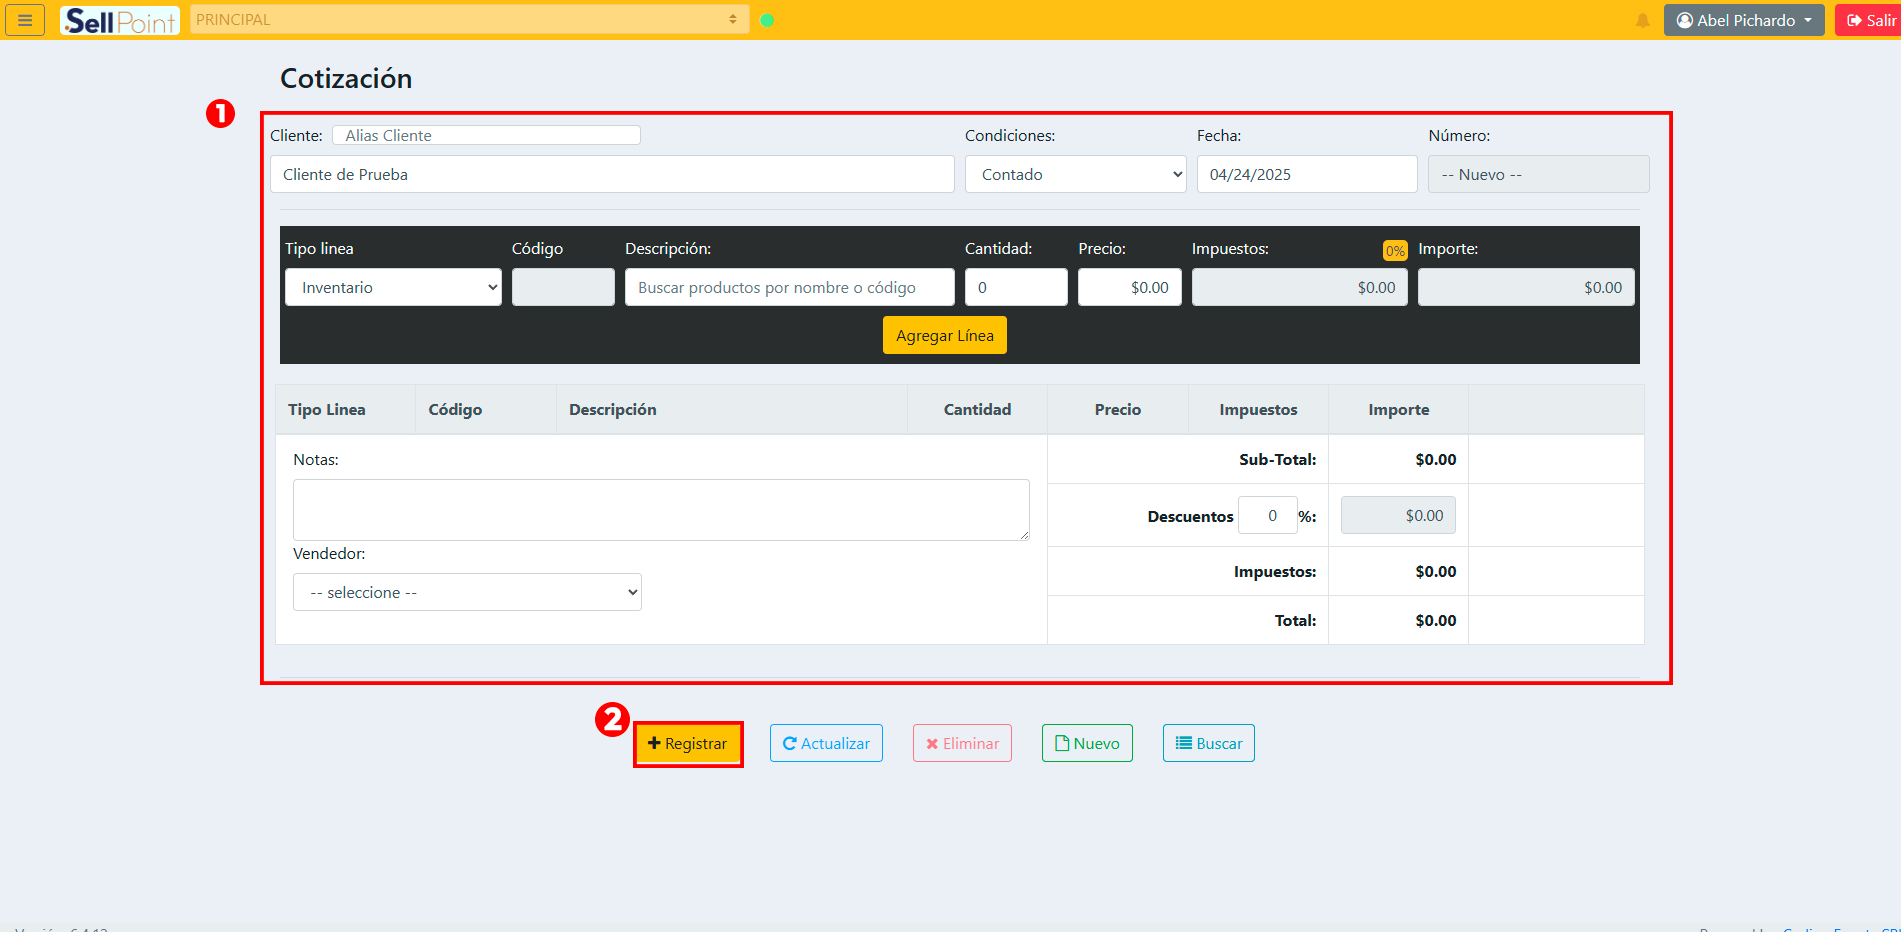The width and height of the screenshot is (1901, 932).
Task: Click the SellPoint logo
Action: coord(119,20)
